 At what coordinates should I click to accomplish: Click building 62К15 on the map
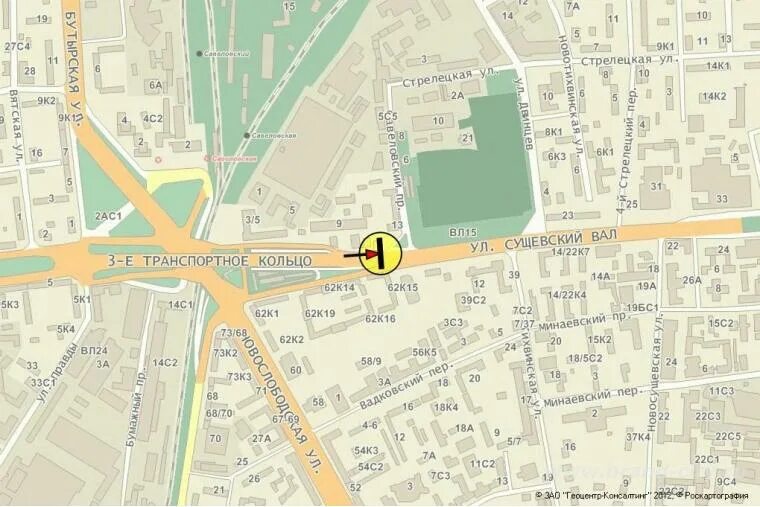click(x=402, y=287)
